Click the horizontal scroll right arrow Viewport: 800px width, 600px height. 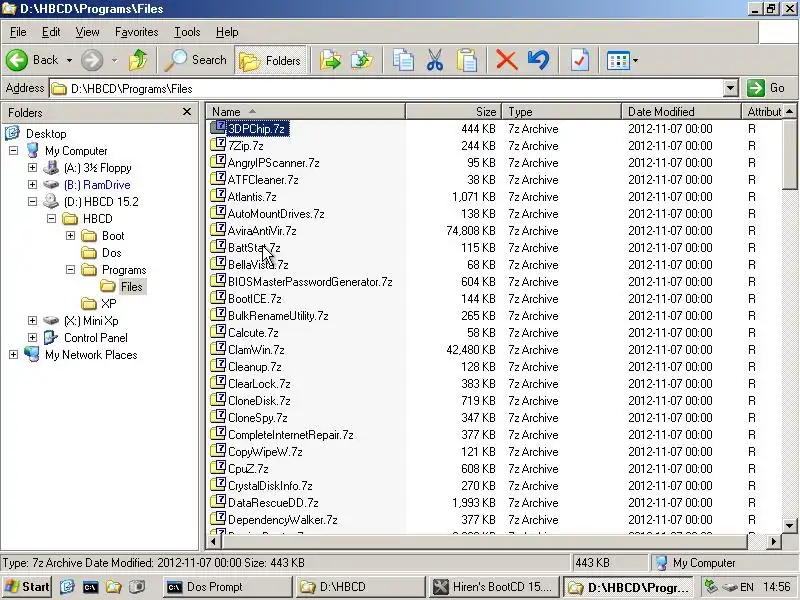(x=774, y=541)
